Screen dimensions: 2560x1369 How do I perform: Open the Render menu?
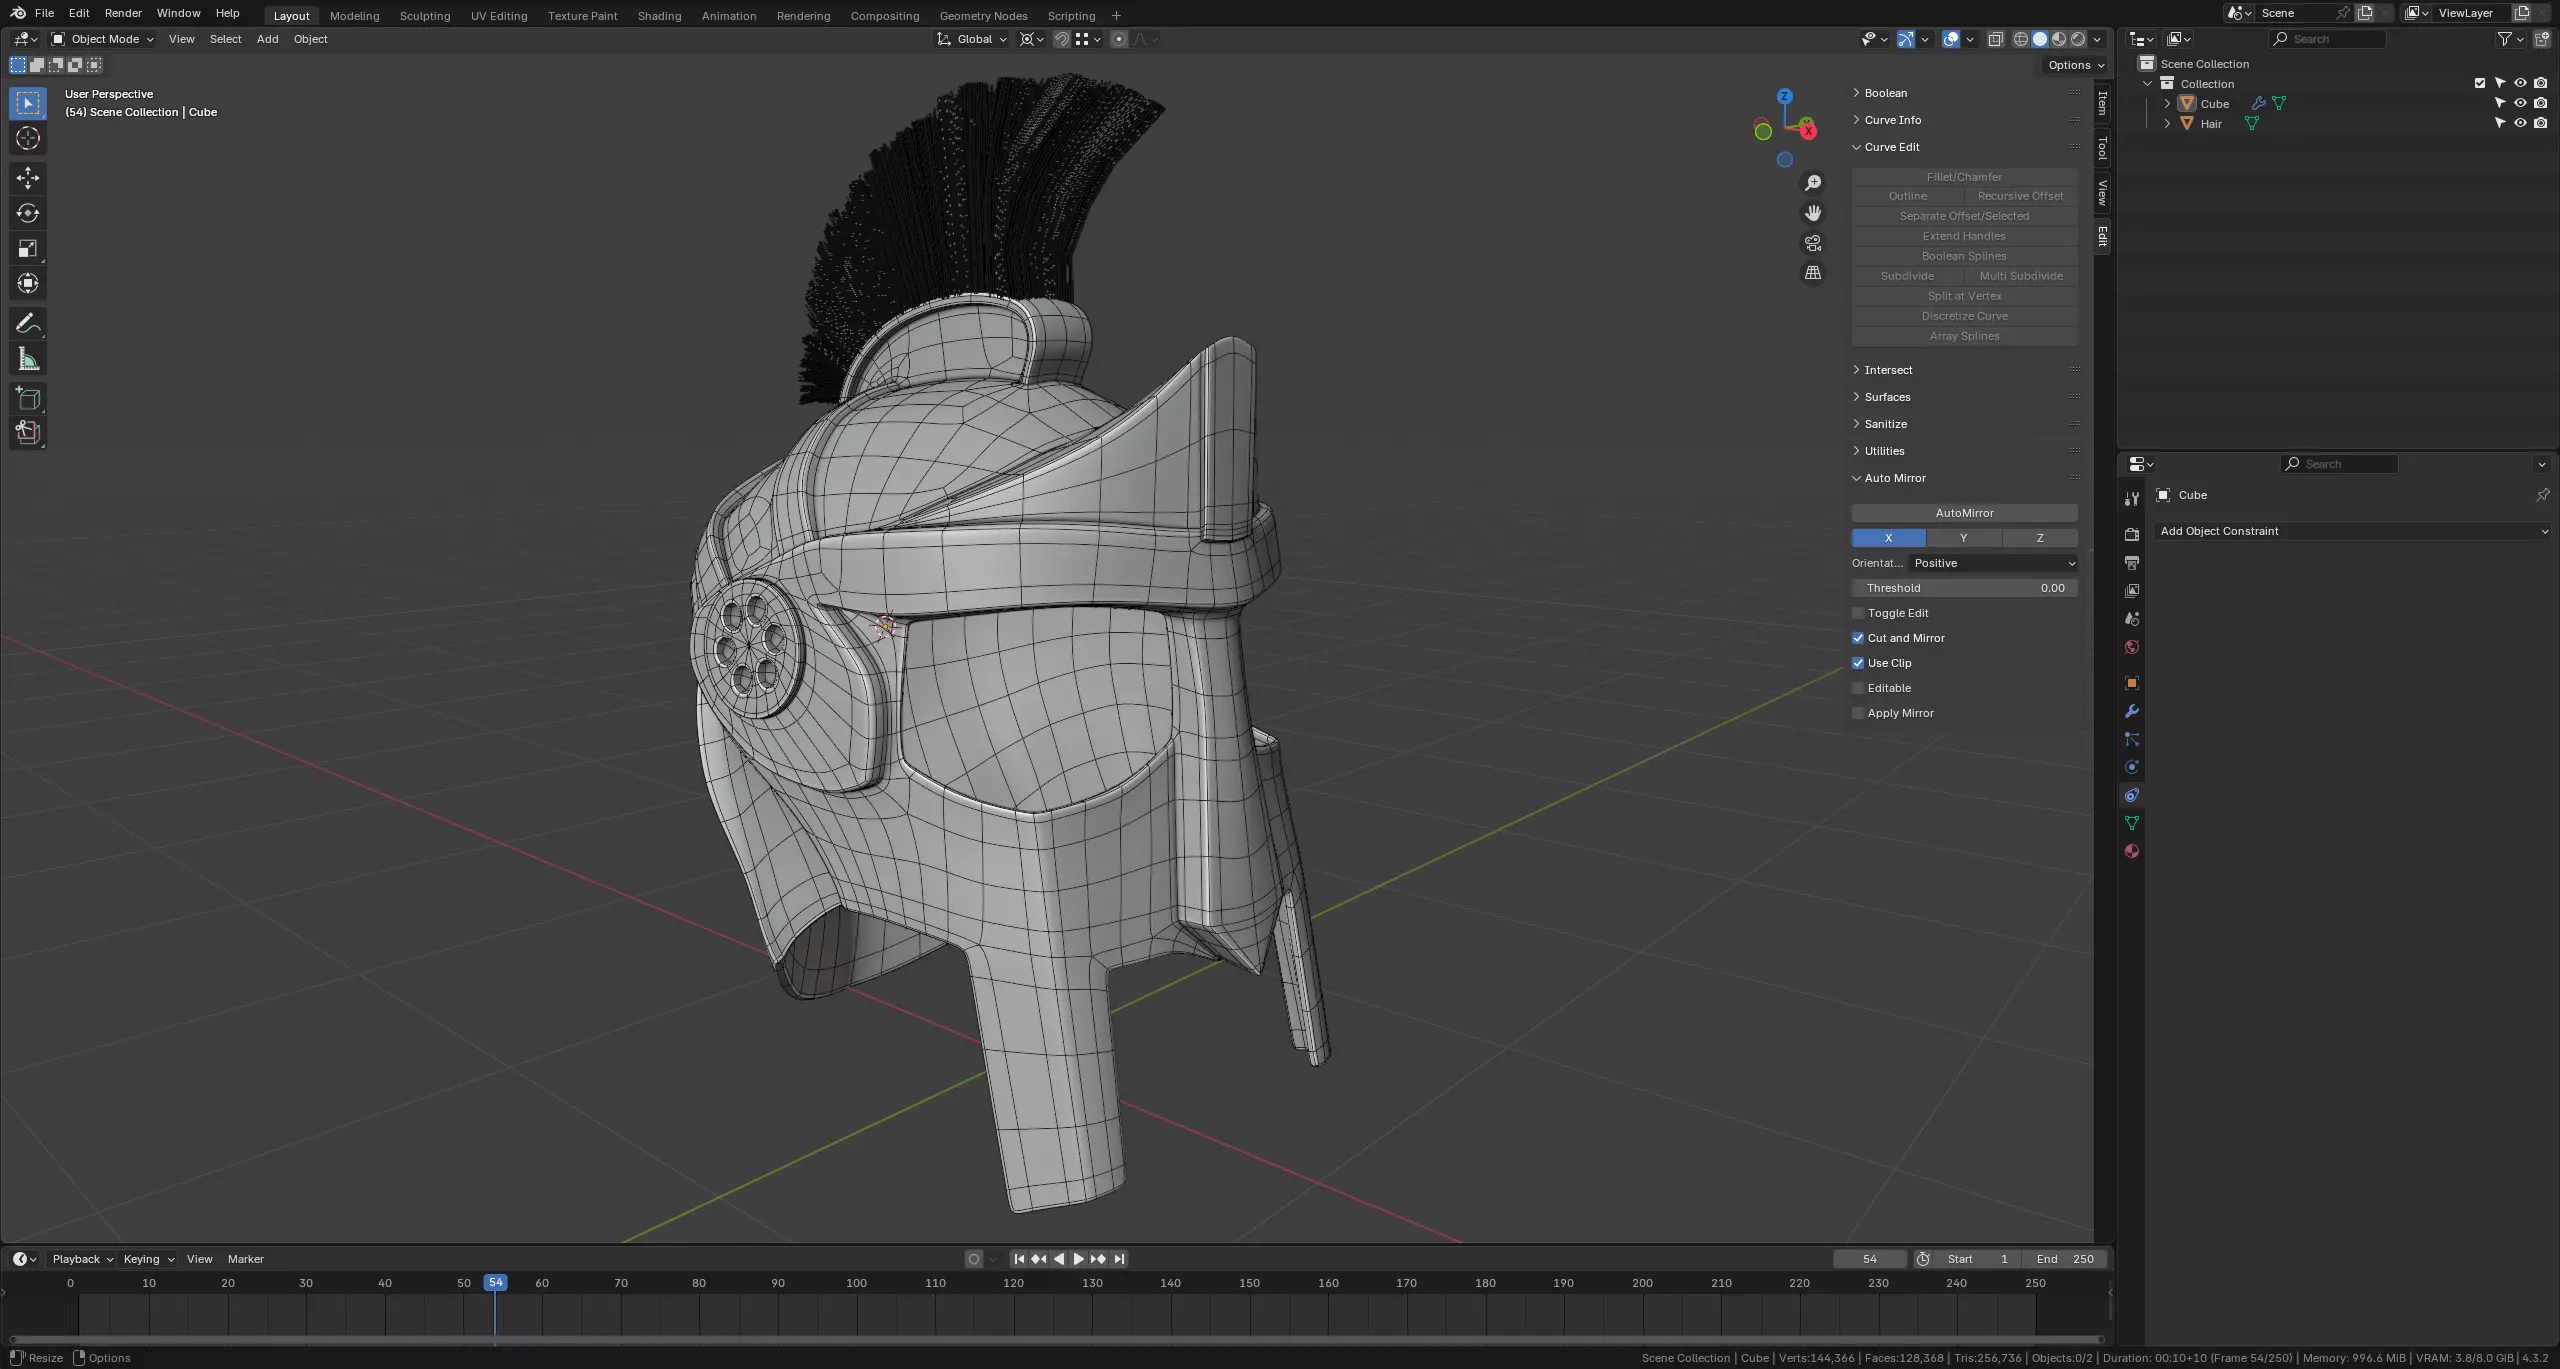123,13
